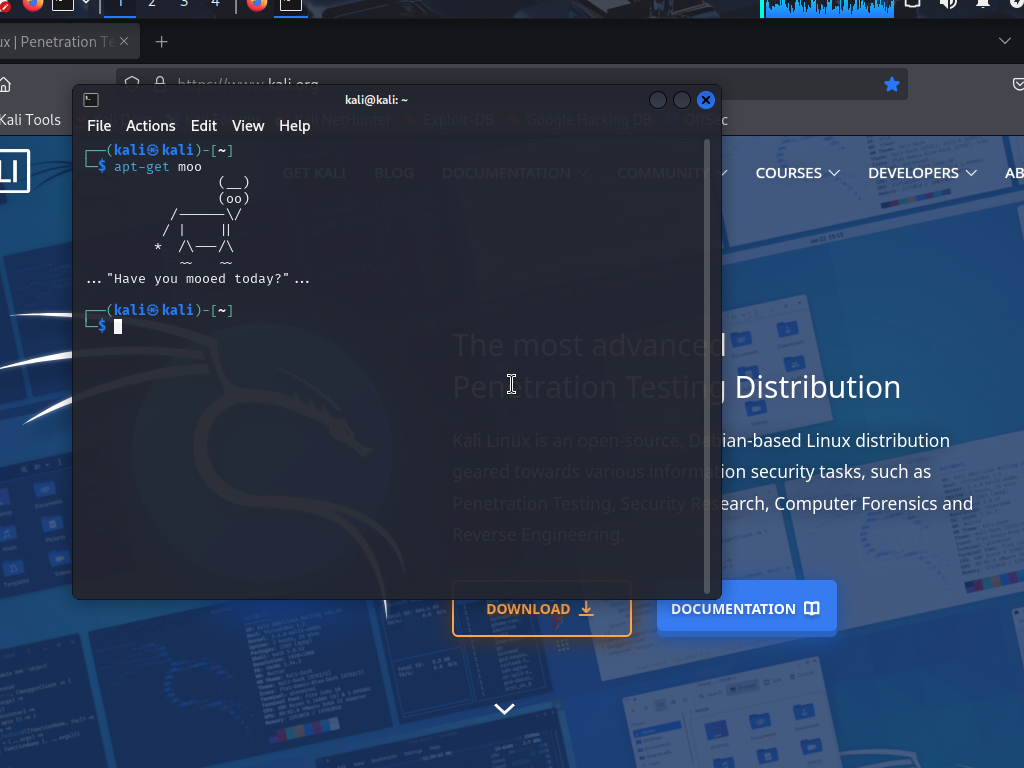Open the Help menu in the terminal

pyautogui.click(x=295, y=126)
